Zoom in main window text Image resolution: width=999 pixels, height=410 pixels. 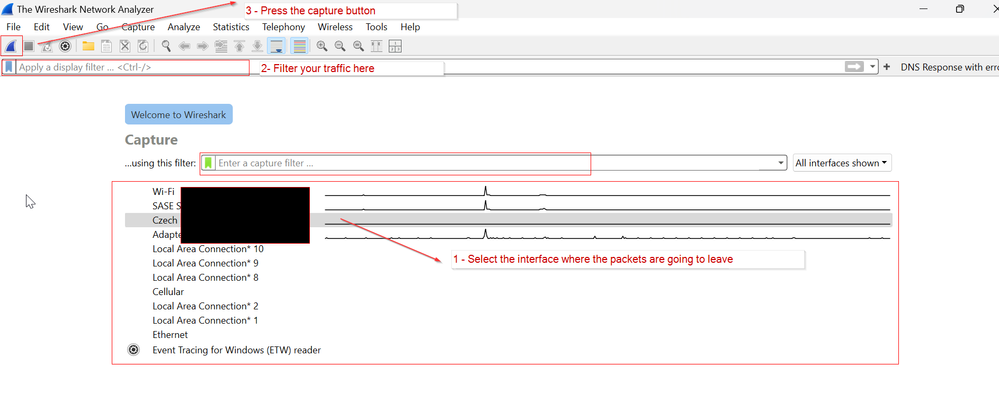point(322,46)
